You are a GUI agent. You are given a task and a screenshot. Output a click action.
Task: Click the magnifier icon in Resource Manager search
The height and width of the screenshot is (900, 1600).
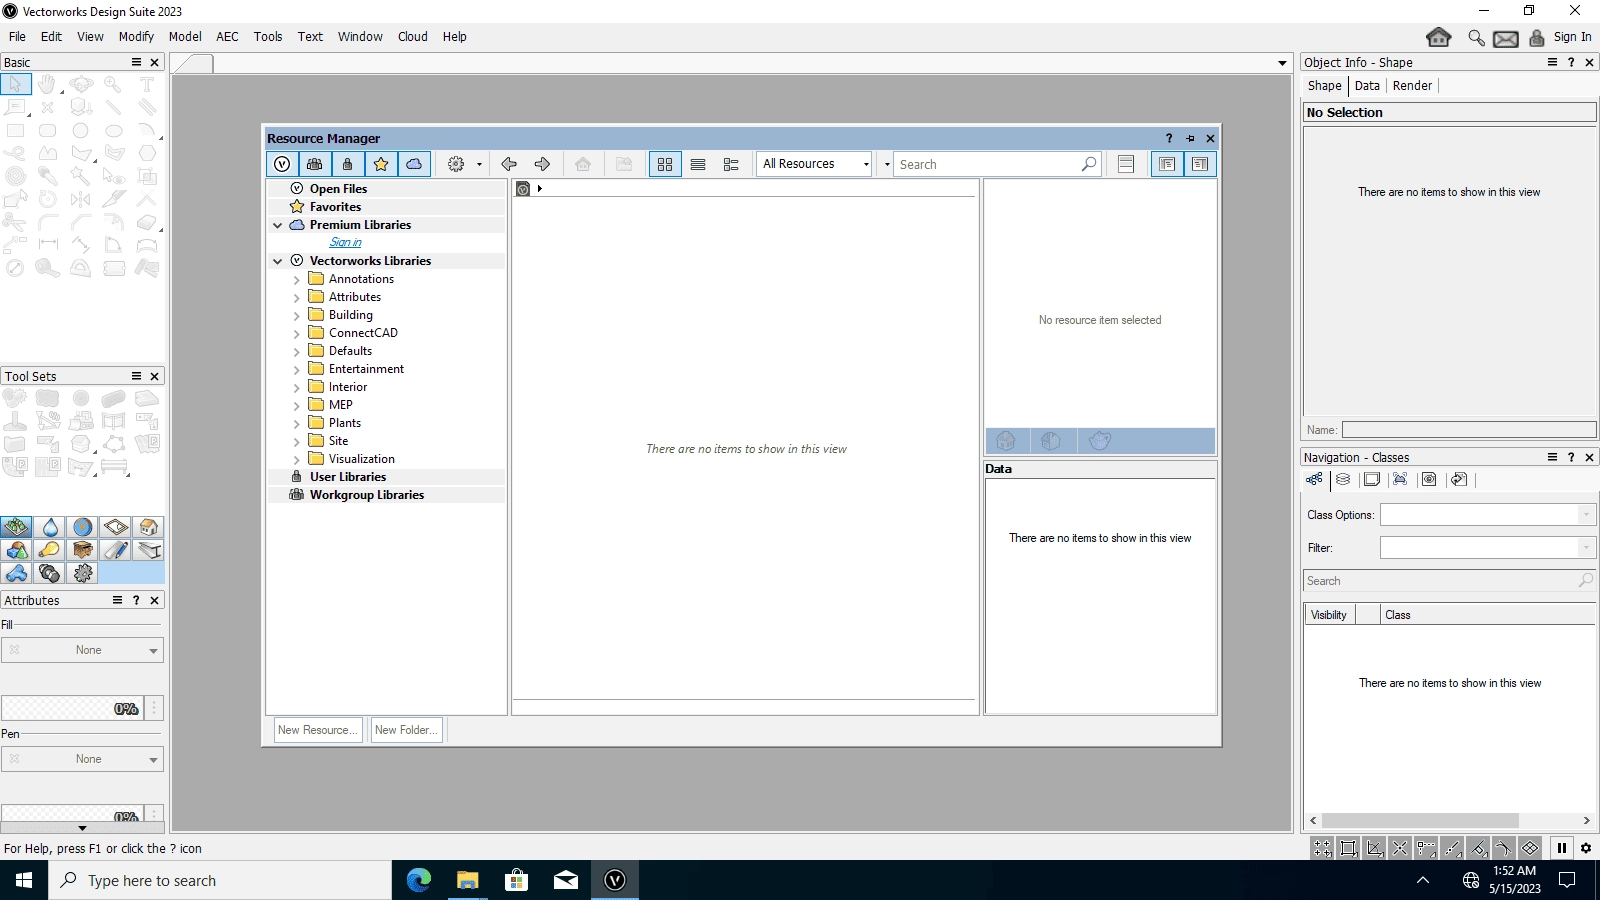click(1089, 164)
